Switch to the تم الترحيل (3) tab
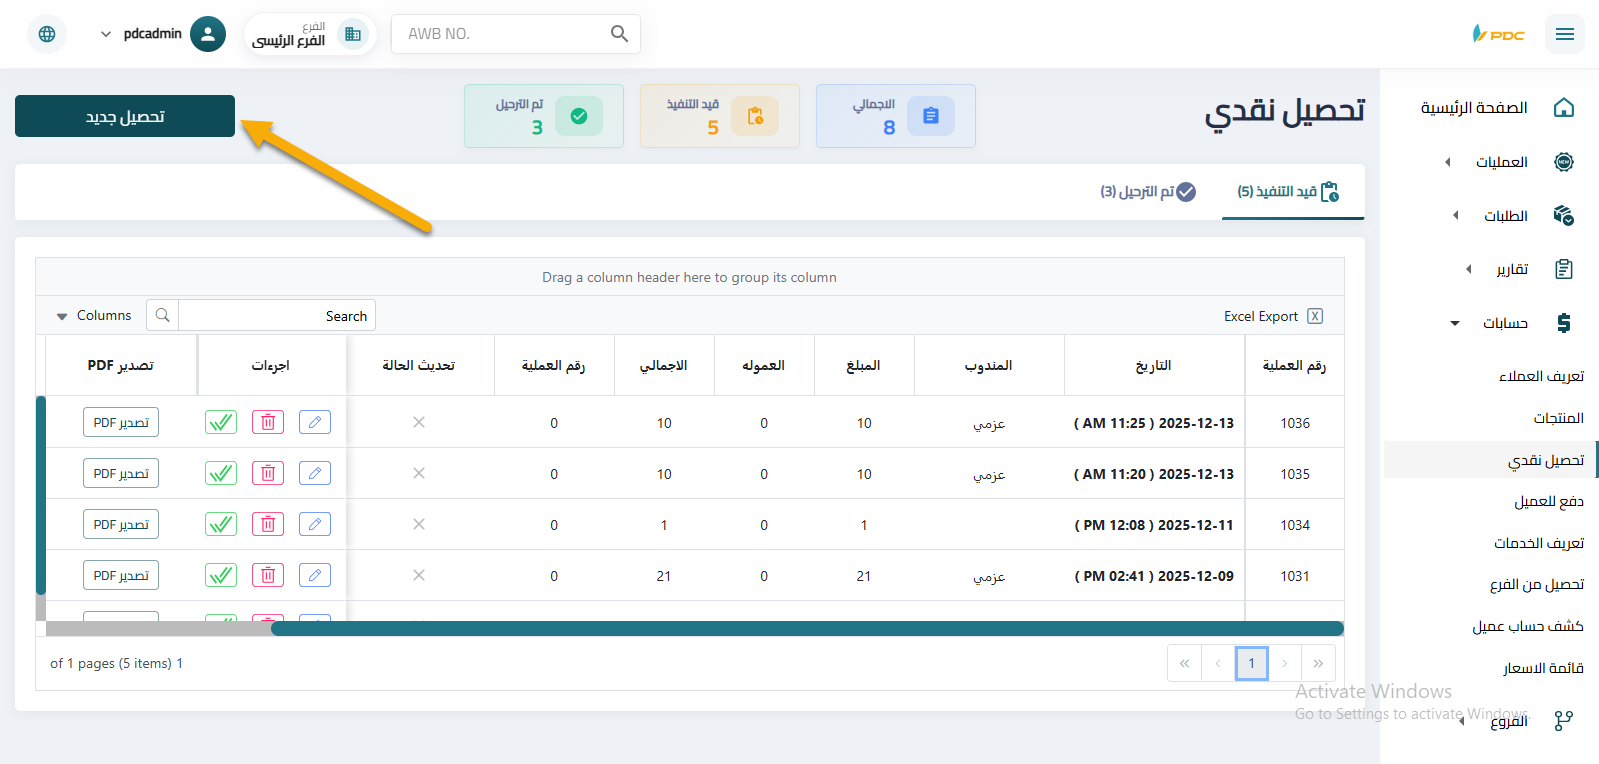The width and height of the screenshot is (1599, 764). 1148,192
